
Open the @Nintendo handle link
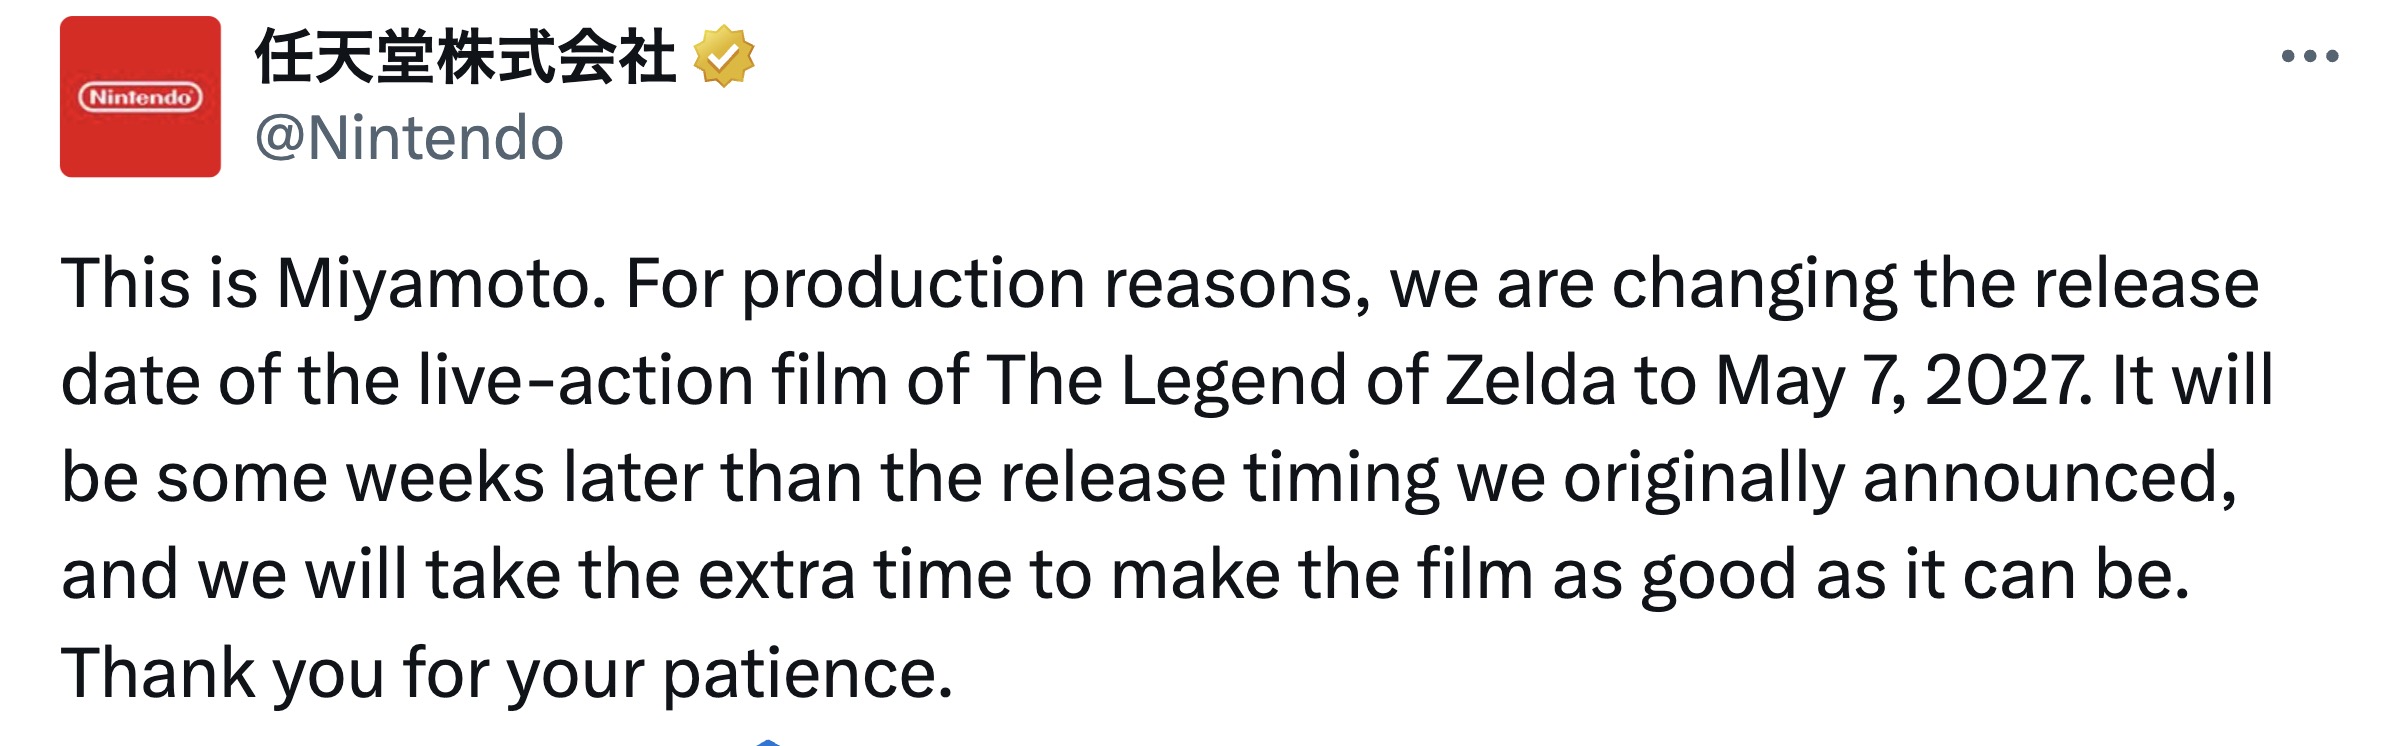[x=409, y=138]
